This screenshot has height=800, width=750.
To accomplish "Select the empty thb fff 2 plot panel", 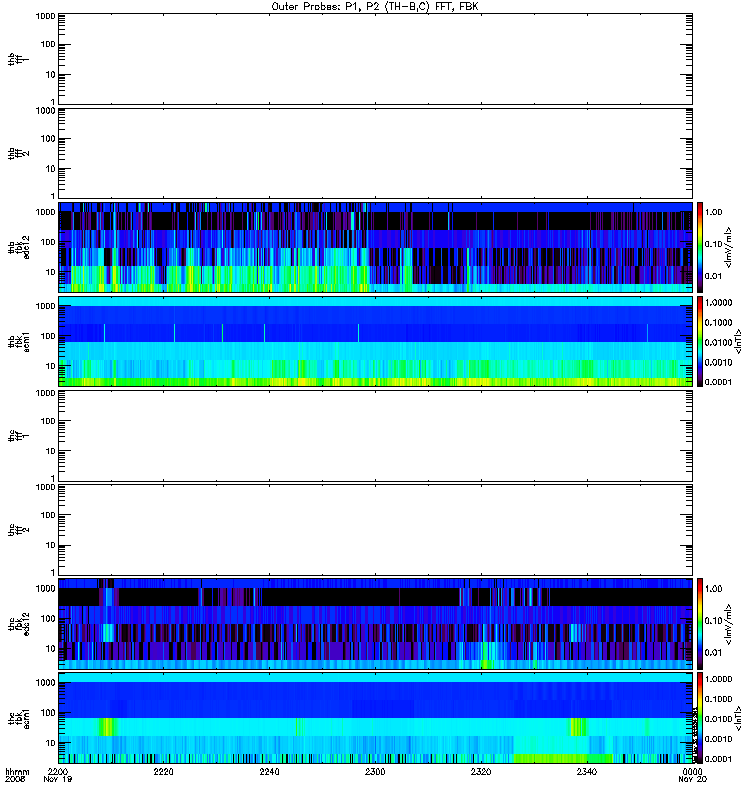I will (375, 154).
